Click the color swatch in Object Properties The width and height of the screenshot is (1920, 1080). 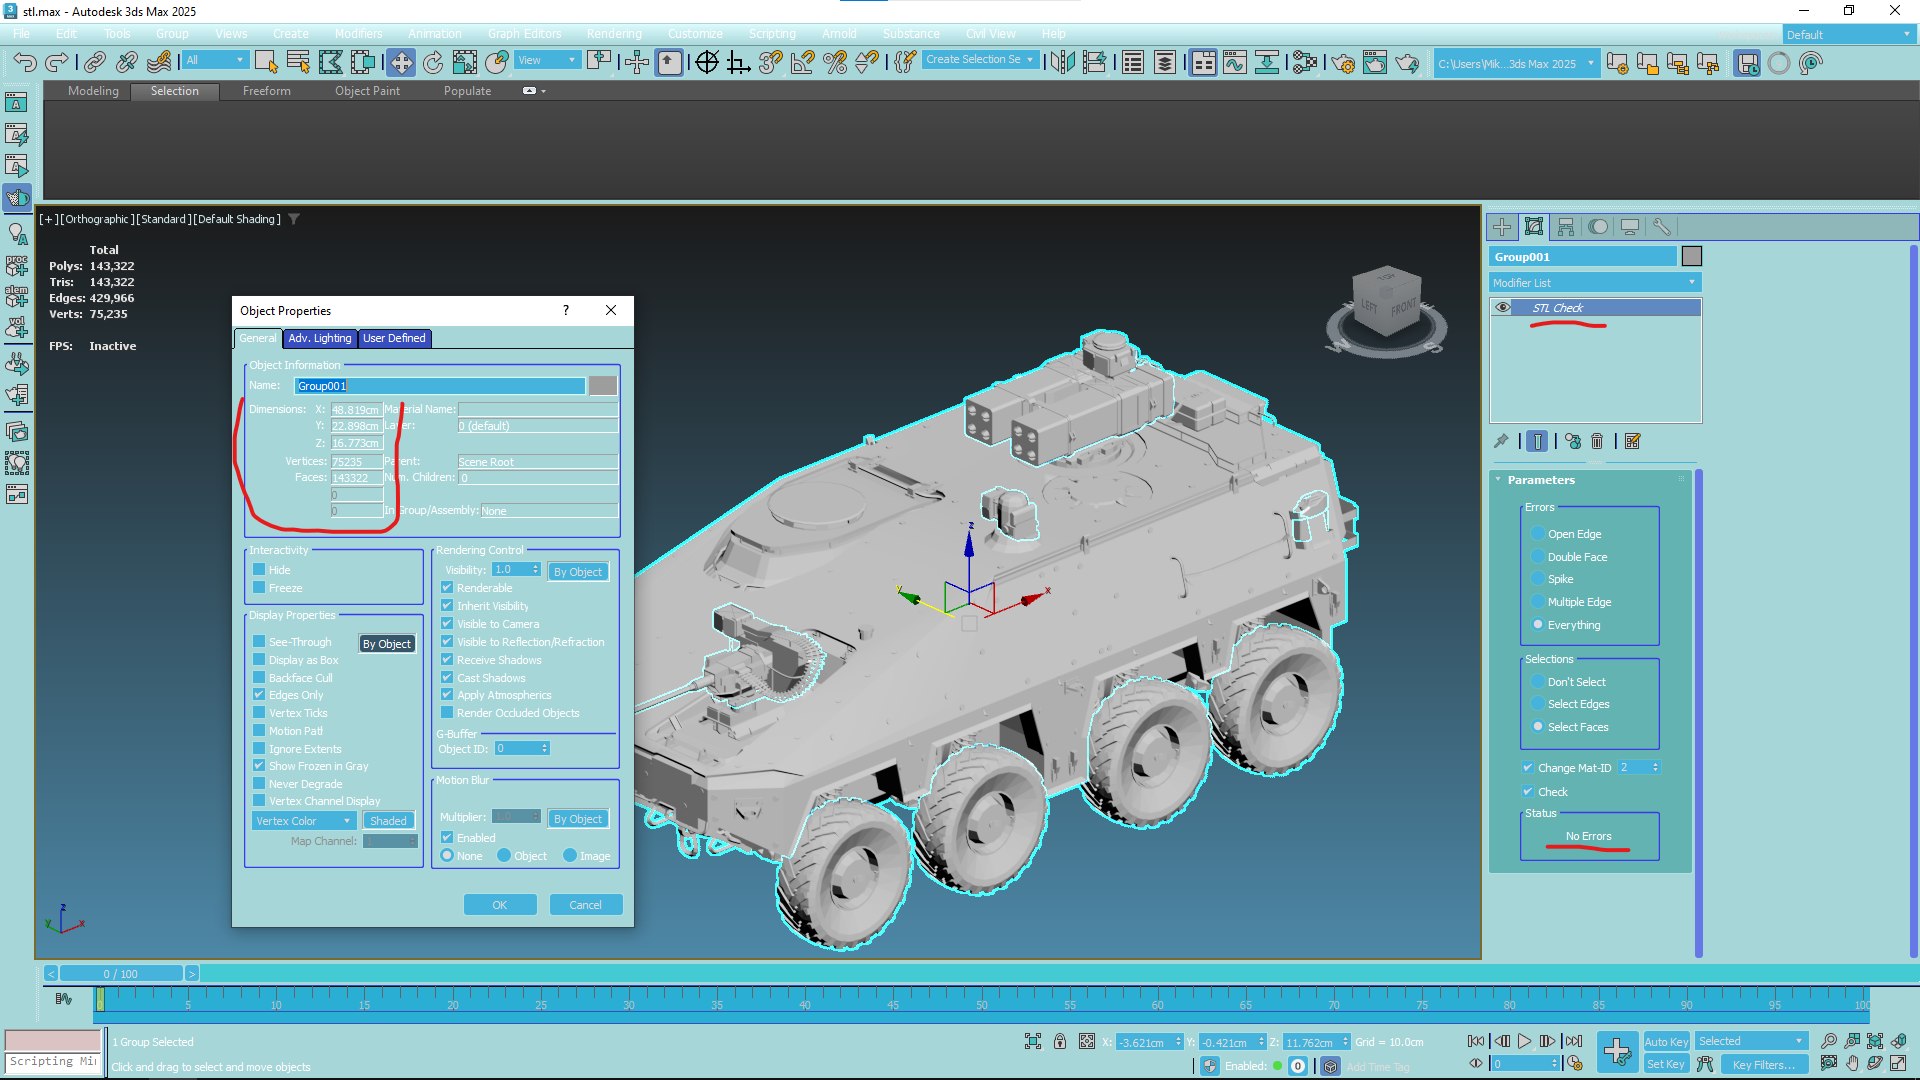click(x=603, y=386)
